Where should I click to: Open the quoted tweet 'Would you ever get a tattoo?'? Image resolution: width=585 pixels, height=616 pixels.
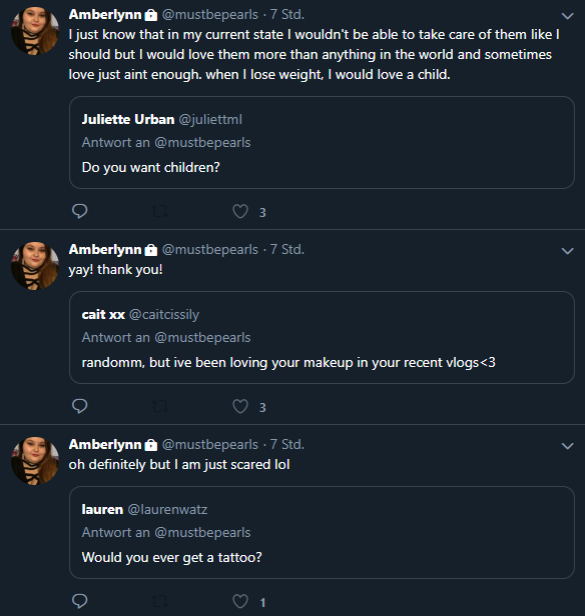click(322, 532)
